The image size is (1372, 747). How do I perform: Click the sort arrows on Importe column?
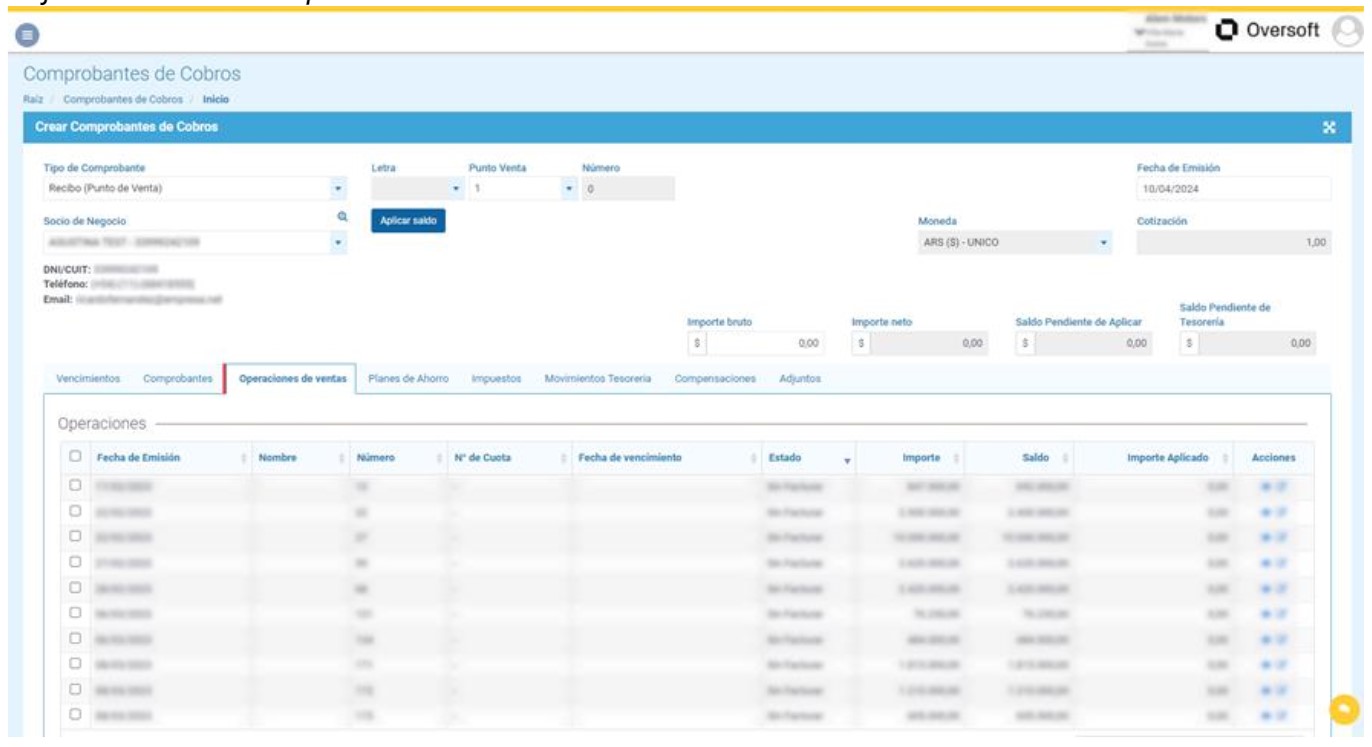956,458
